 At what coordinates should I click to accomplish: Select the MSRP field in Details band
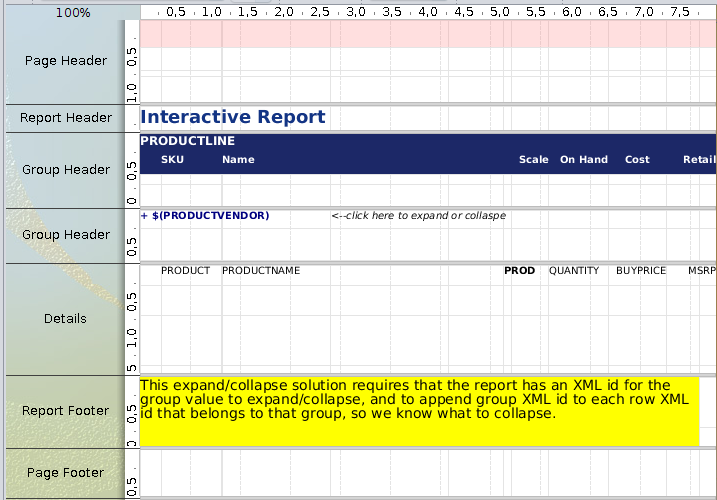click(x=702, y=270)
